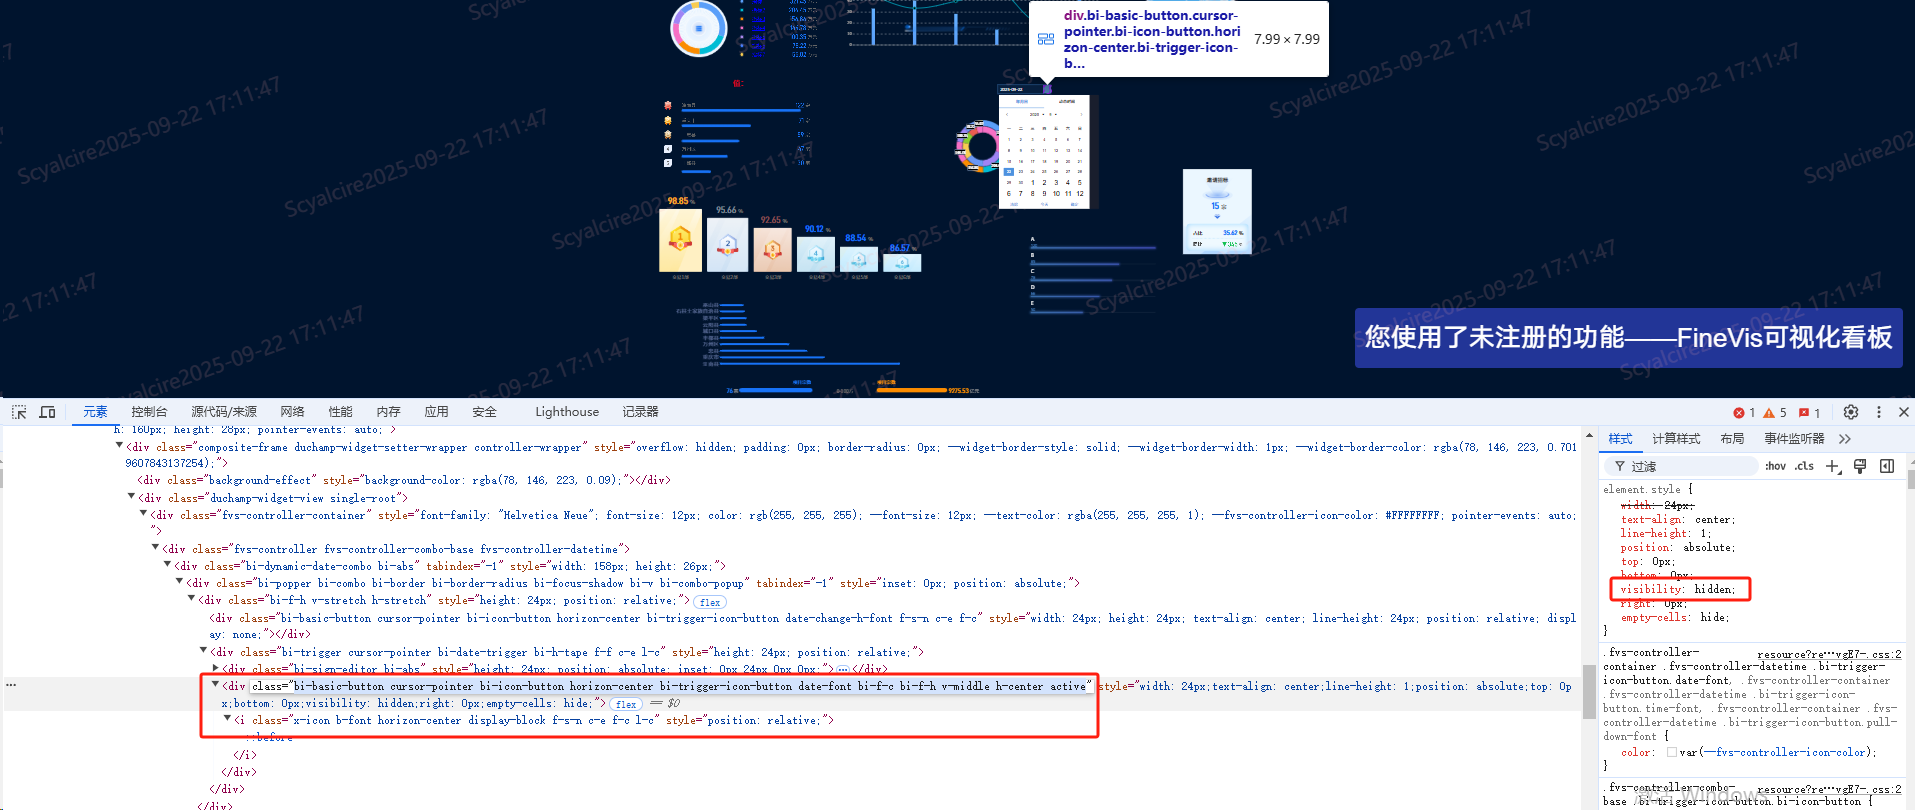Toggle the computed styles sidebar icon
Viewport: 1915px width, 810px height.
1887,466
